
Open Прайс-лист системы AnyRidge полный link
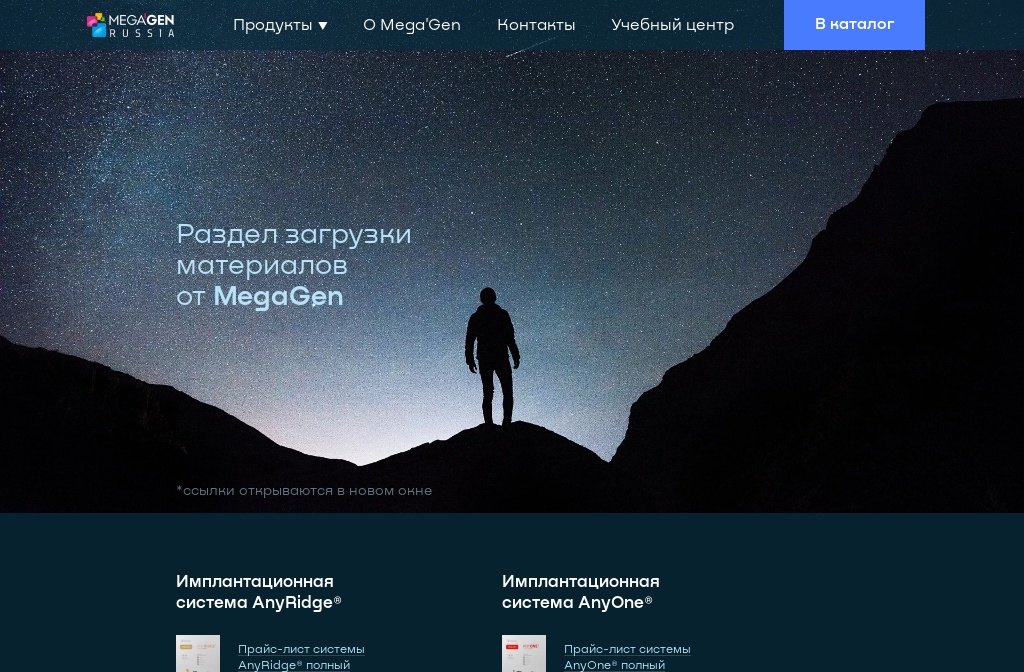point(301,657)
